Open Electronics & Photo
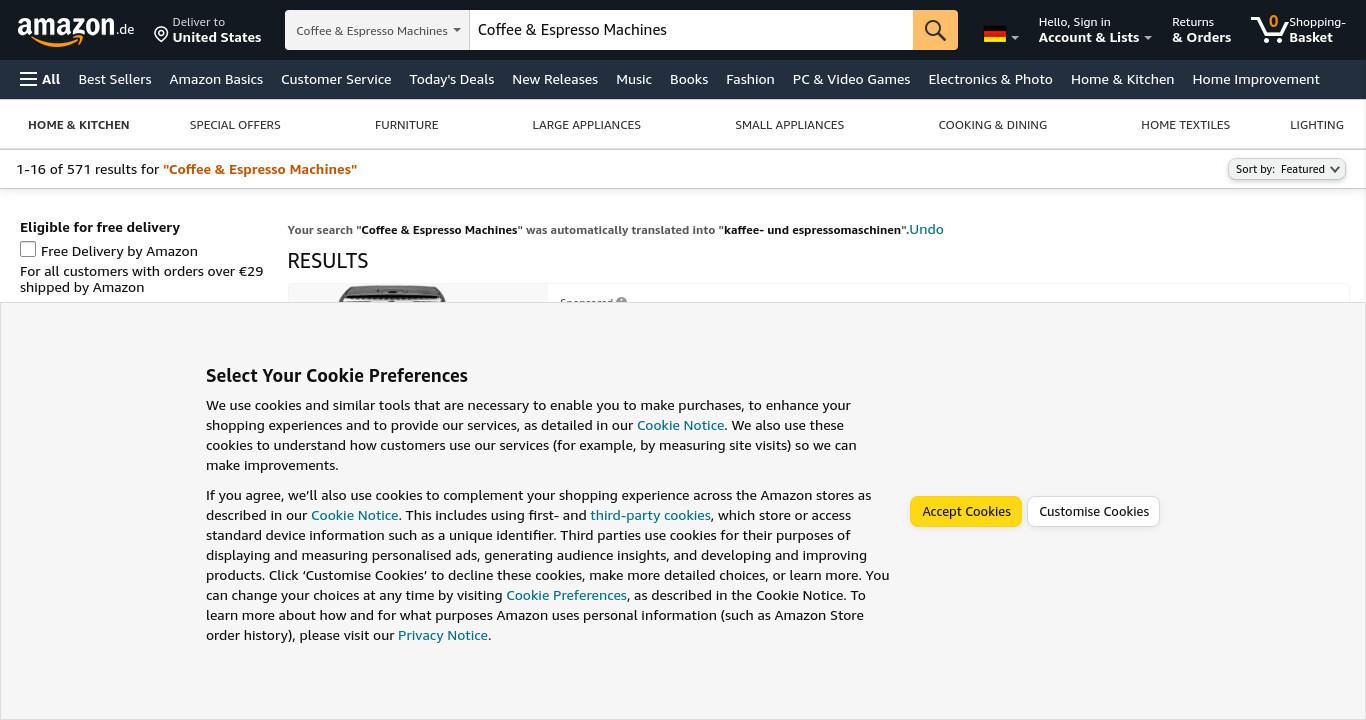The width and height of the screenshot is (1366, 720). 990,79
